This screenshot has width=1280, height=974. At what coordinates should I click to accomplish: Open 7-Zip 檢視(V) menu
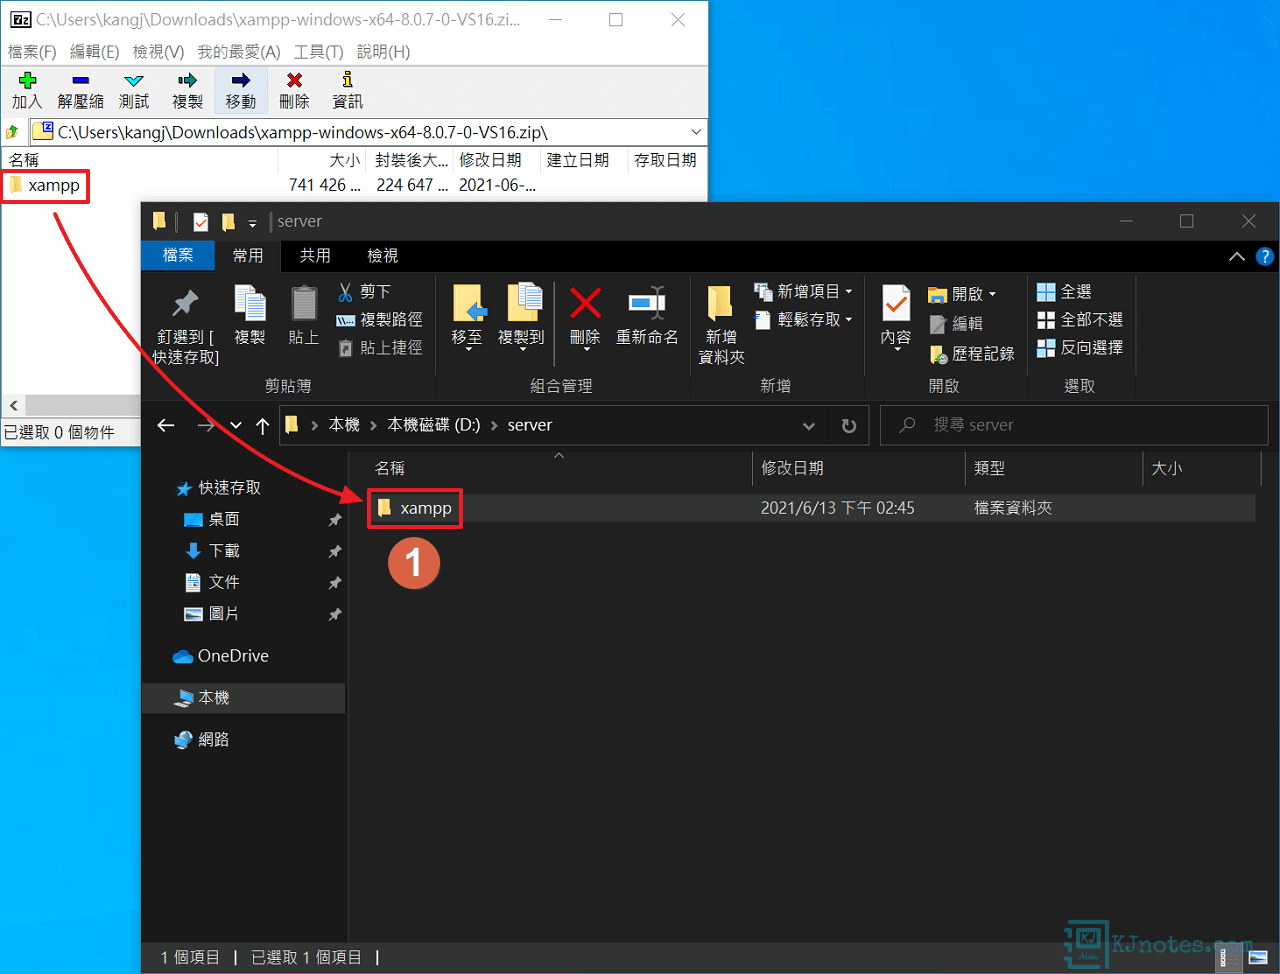pyautogui.click(x=158, y=51)
